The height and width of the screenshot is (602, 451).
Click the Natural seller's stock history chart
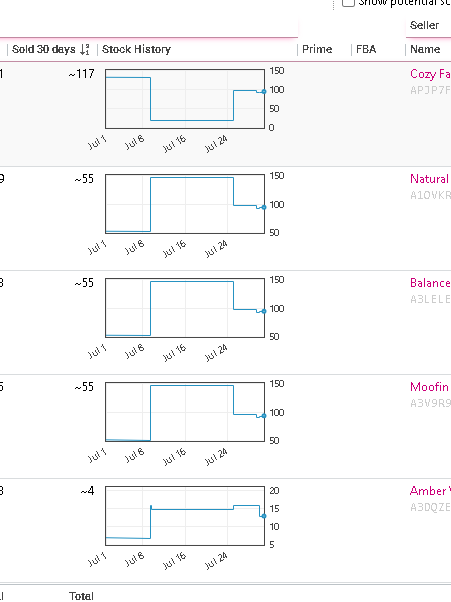pyautogui.click(x=185, y=204)
